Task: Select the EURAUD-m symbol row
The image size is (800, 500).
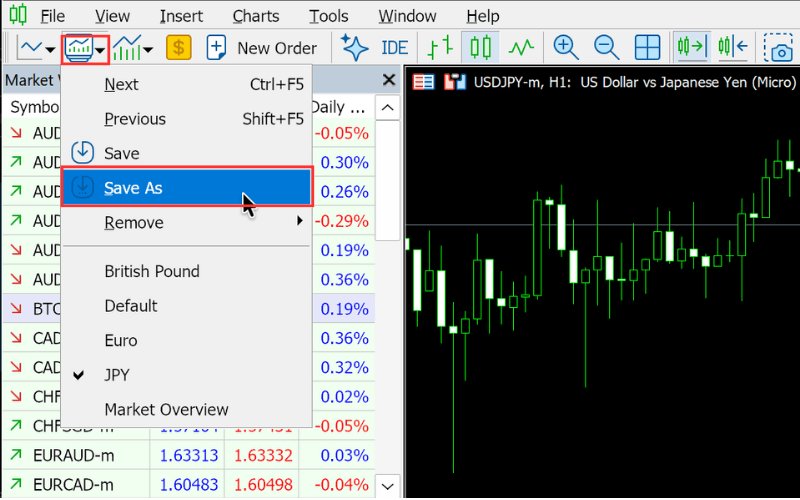Action: (189, 455)
